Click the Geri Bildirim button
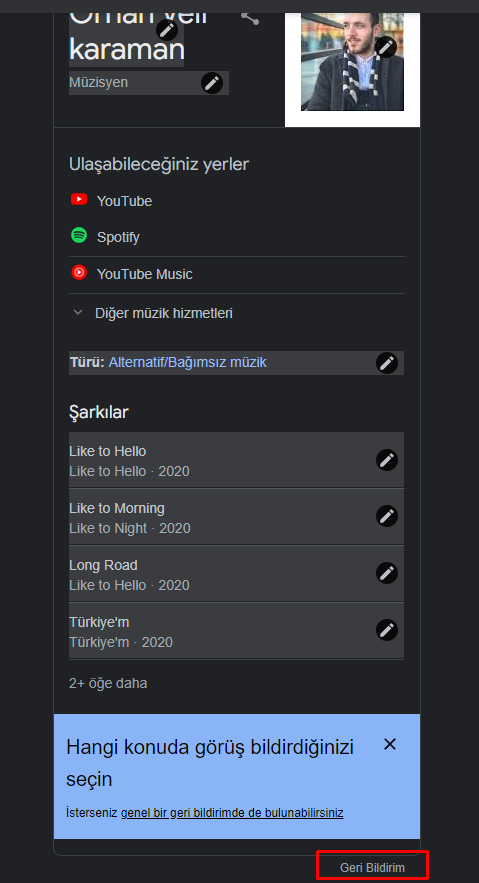The width and height of the screenshot is (479, 883). (372, 868)
